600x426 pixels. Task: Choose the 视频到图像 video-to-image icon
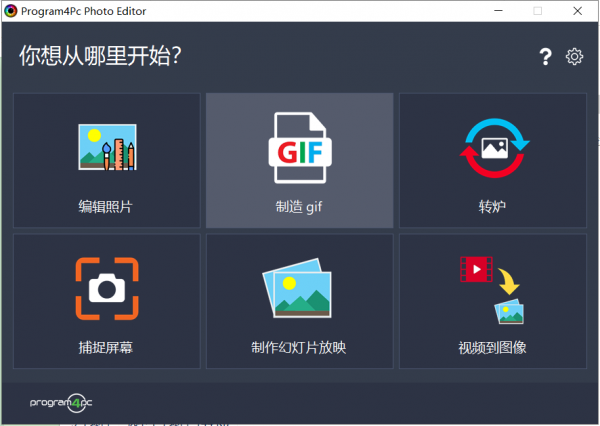pos(492,290)
